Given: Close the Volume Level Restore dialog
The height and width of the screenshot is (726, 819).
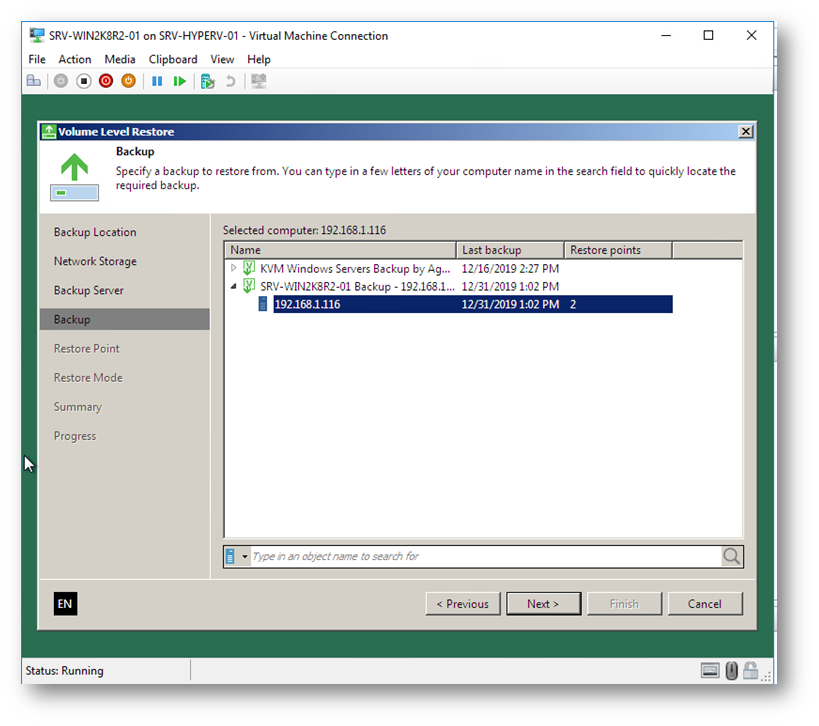Looking at the screenshot, I should click(x=746, y=132).
